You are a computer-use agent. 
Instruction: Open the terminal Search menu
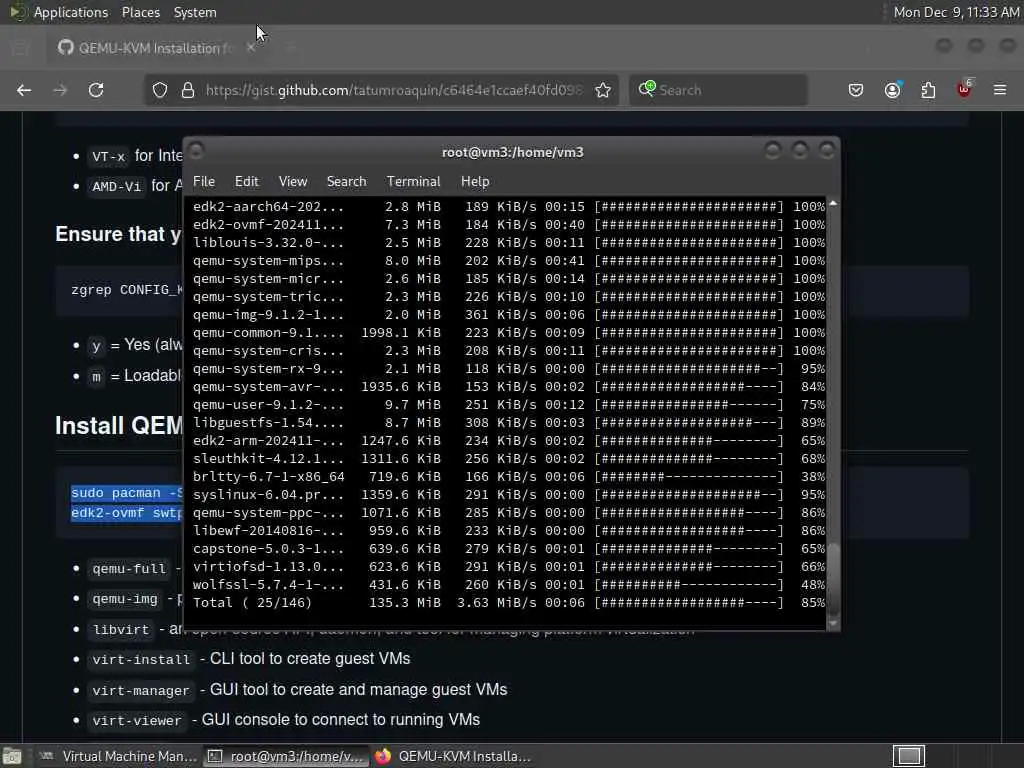[x=346, y=182]
